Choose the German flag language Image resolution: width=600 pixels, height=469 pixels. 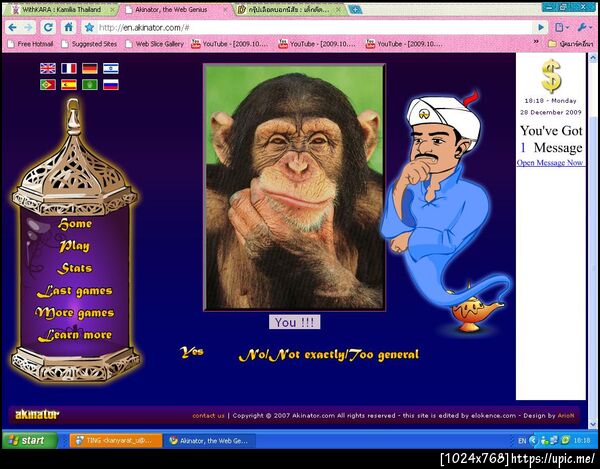(x=90, y=68)
